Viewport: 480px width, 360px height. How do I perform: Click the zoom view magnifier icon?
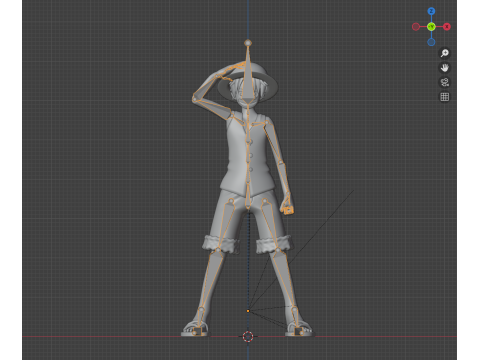point(444,53)
